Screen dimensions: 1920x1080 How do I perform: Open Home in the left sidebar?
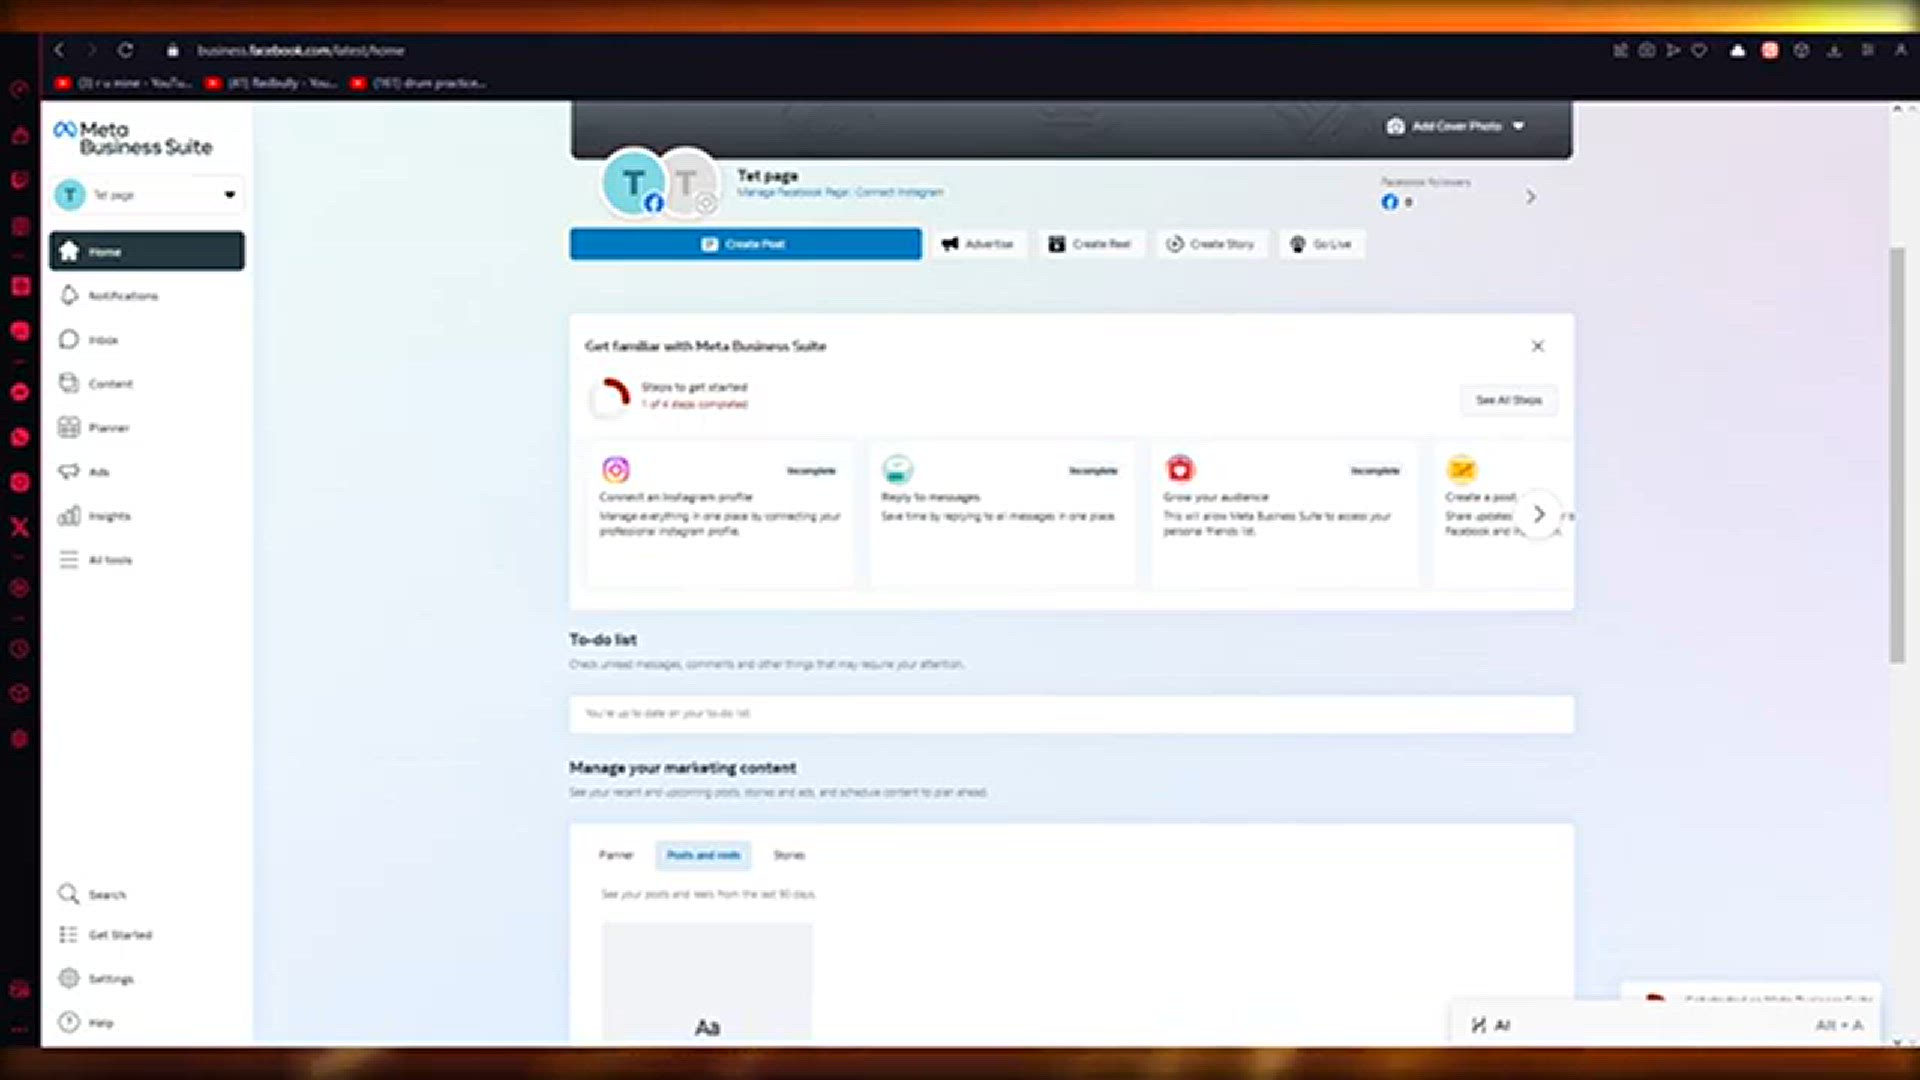click(147, 251)
